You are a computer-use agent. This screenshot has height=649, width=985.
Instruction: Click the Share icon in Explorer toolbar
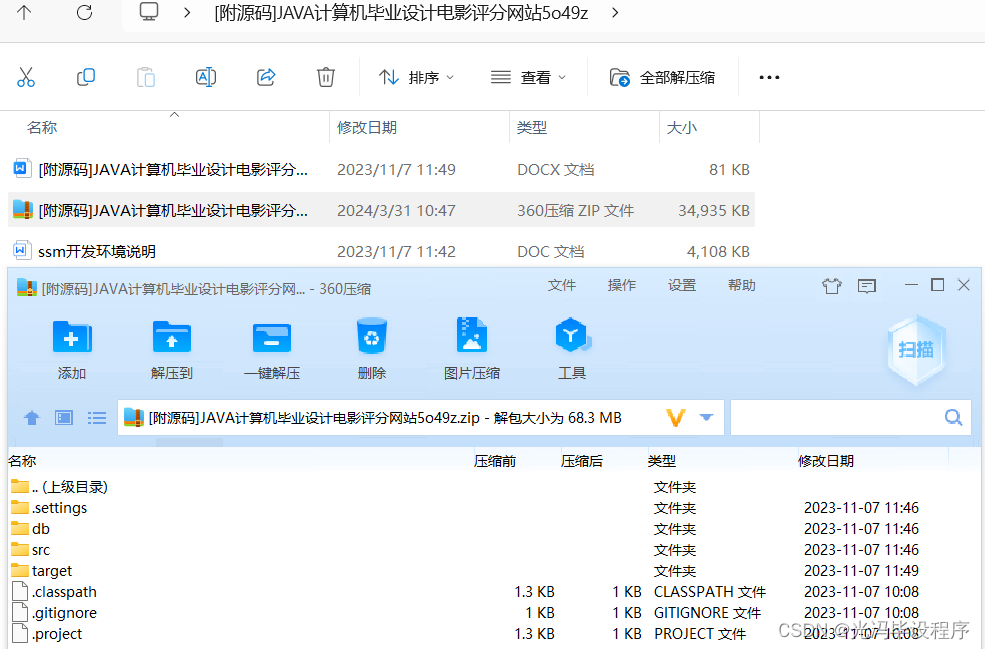266,77
